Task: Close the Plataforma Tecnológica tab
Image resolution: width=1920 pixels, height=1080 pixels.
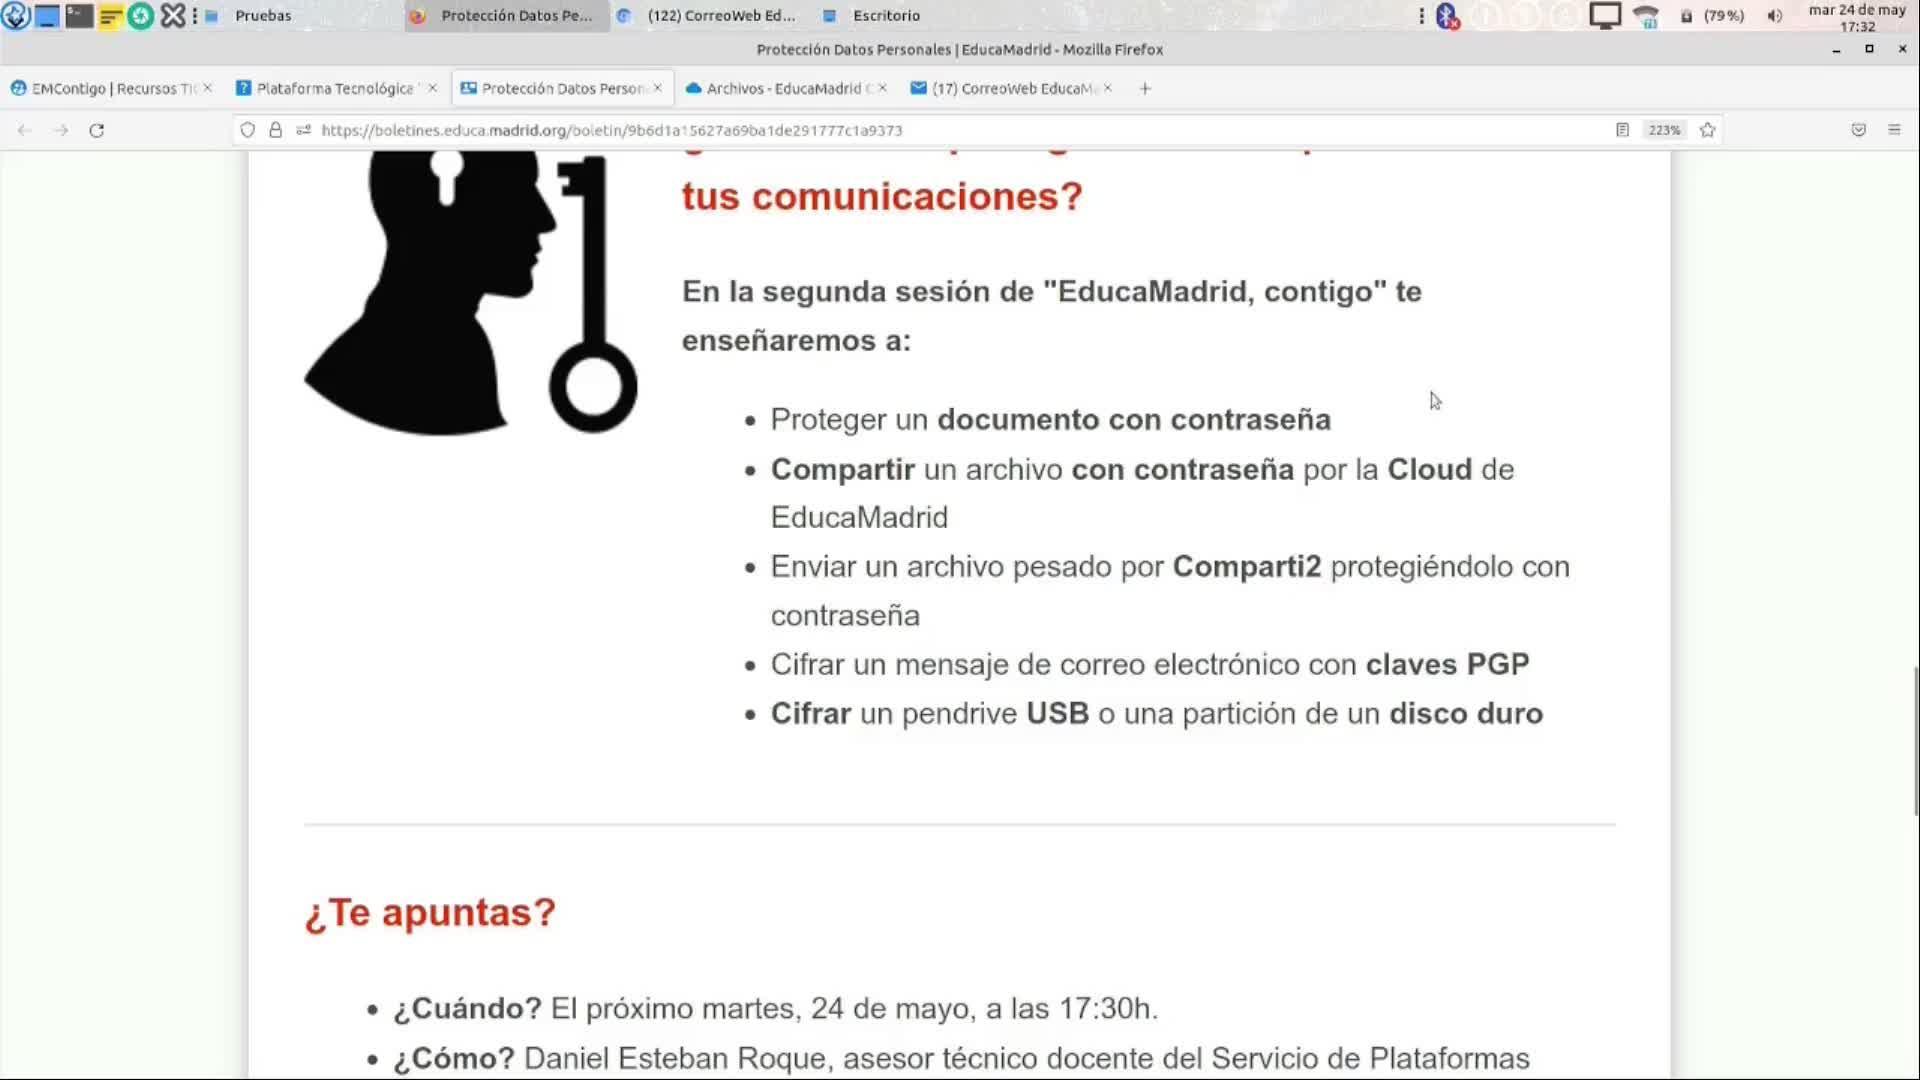Action: (432, 88)
